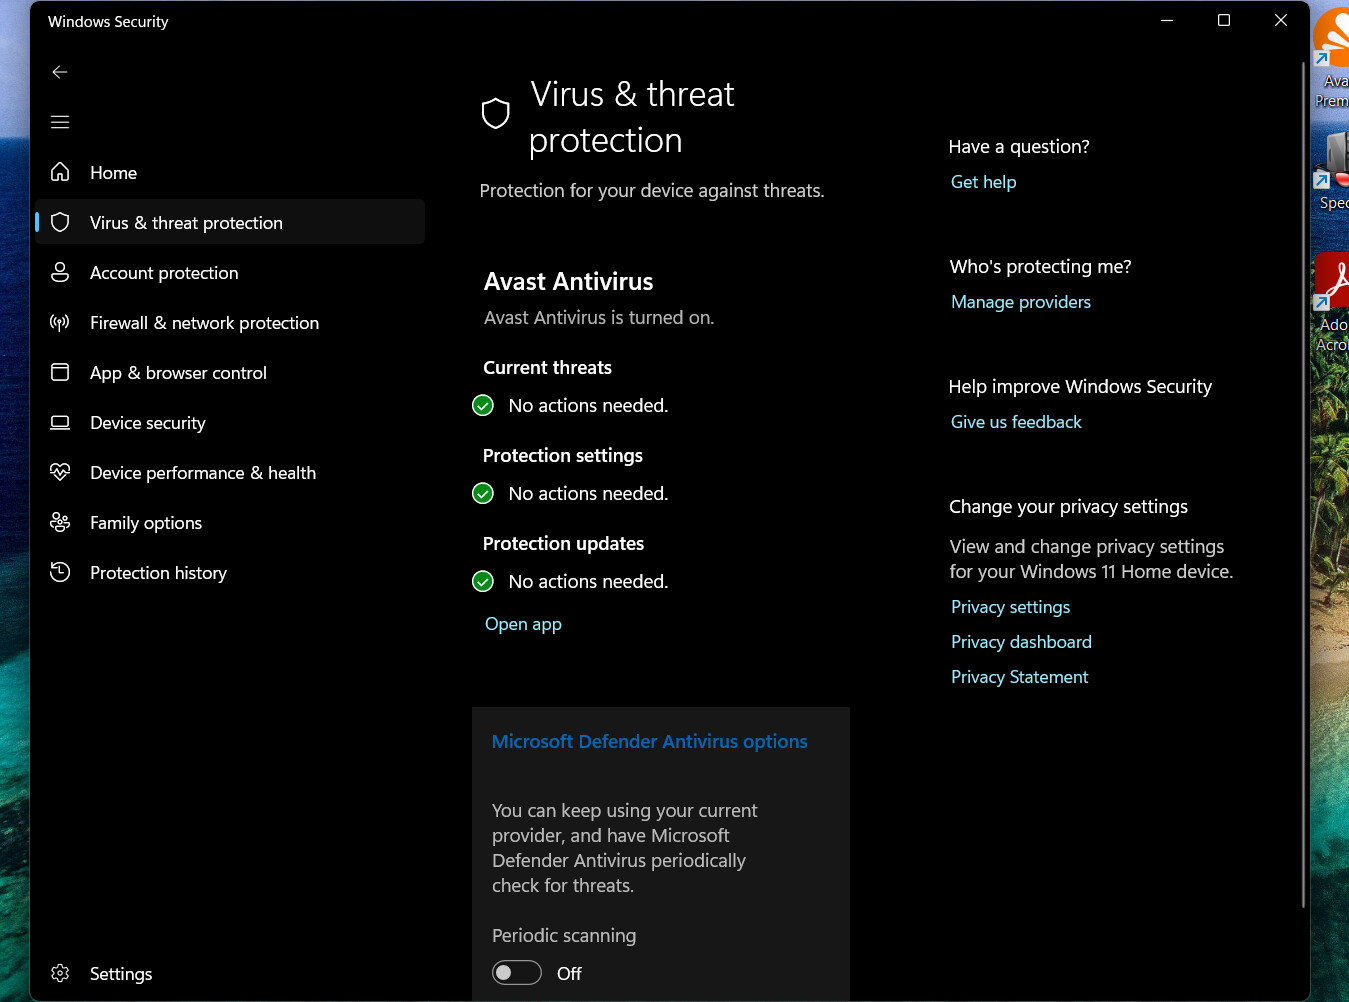The width and height of the screenshot is (1349, 1002).
Task: Open Protection history section
Action: [230, 572]
